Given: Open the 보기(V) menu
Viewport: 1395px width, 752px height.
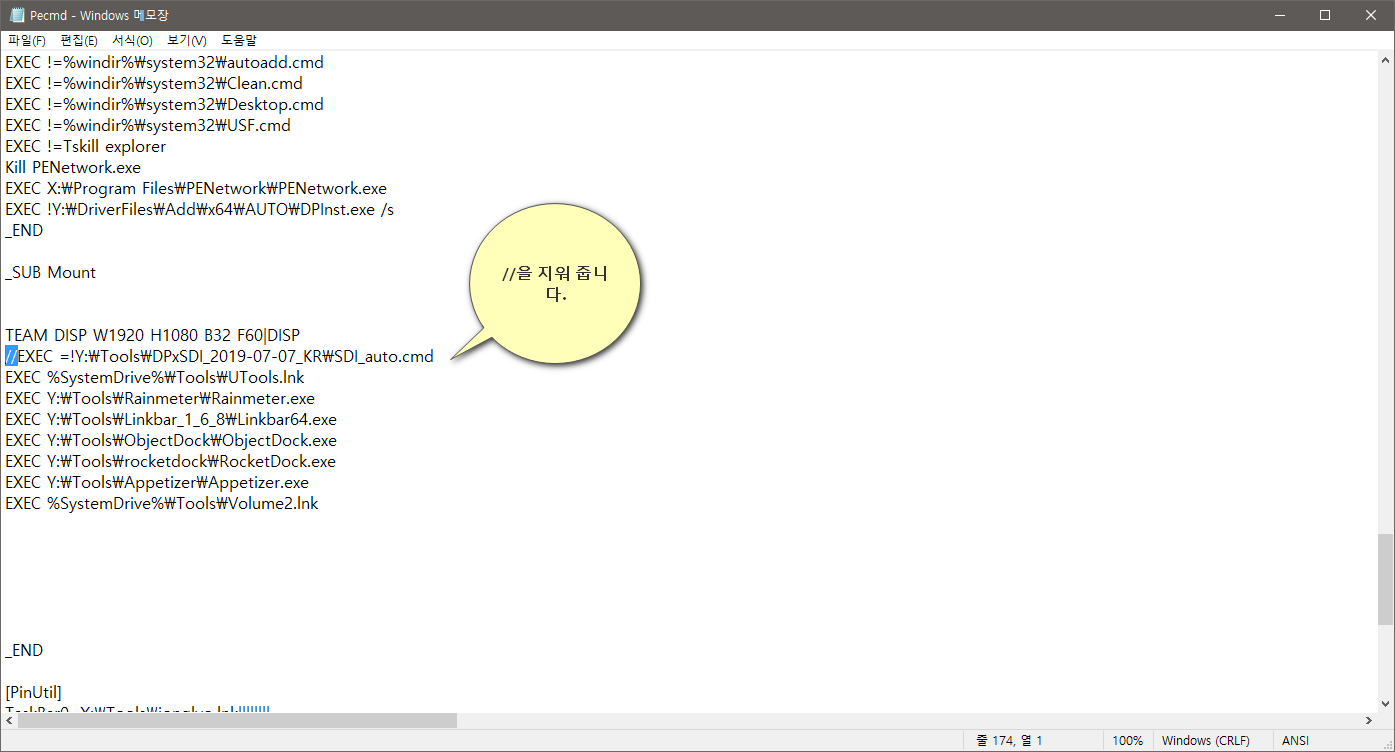Looking at the screenshot, I should [187, 41].
